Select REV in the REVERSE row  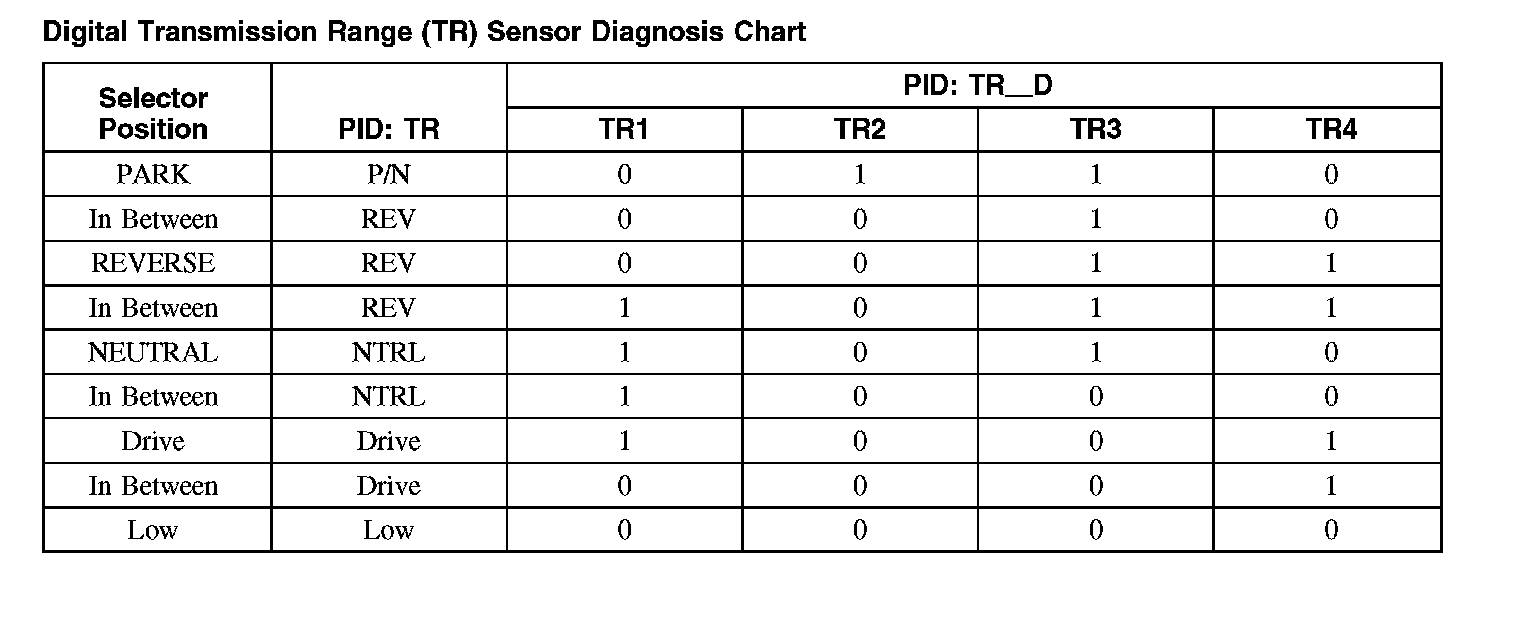pyautogui.click(x=388, y=263)
